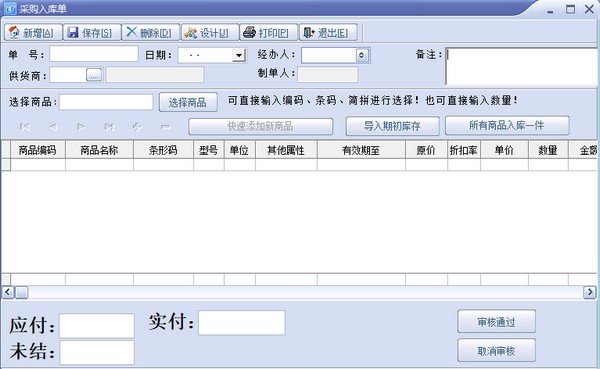This screenshot has width=600, height=369.
Task: Click the window title bar app icon
Action: click(x=10, y=8)
